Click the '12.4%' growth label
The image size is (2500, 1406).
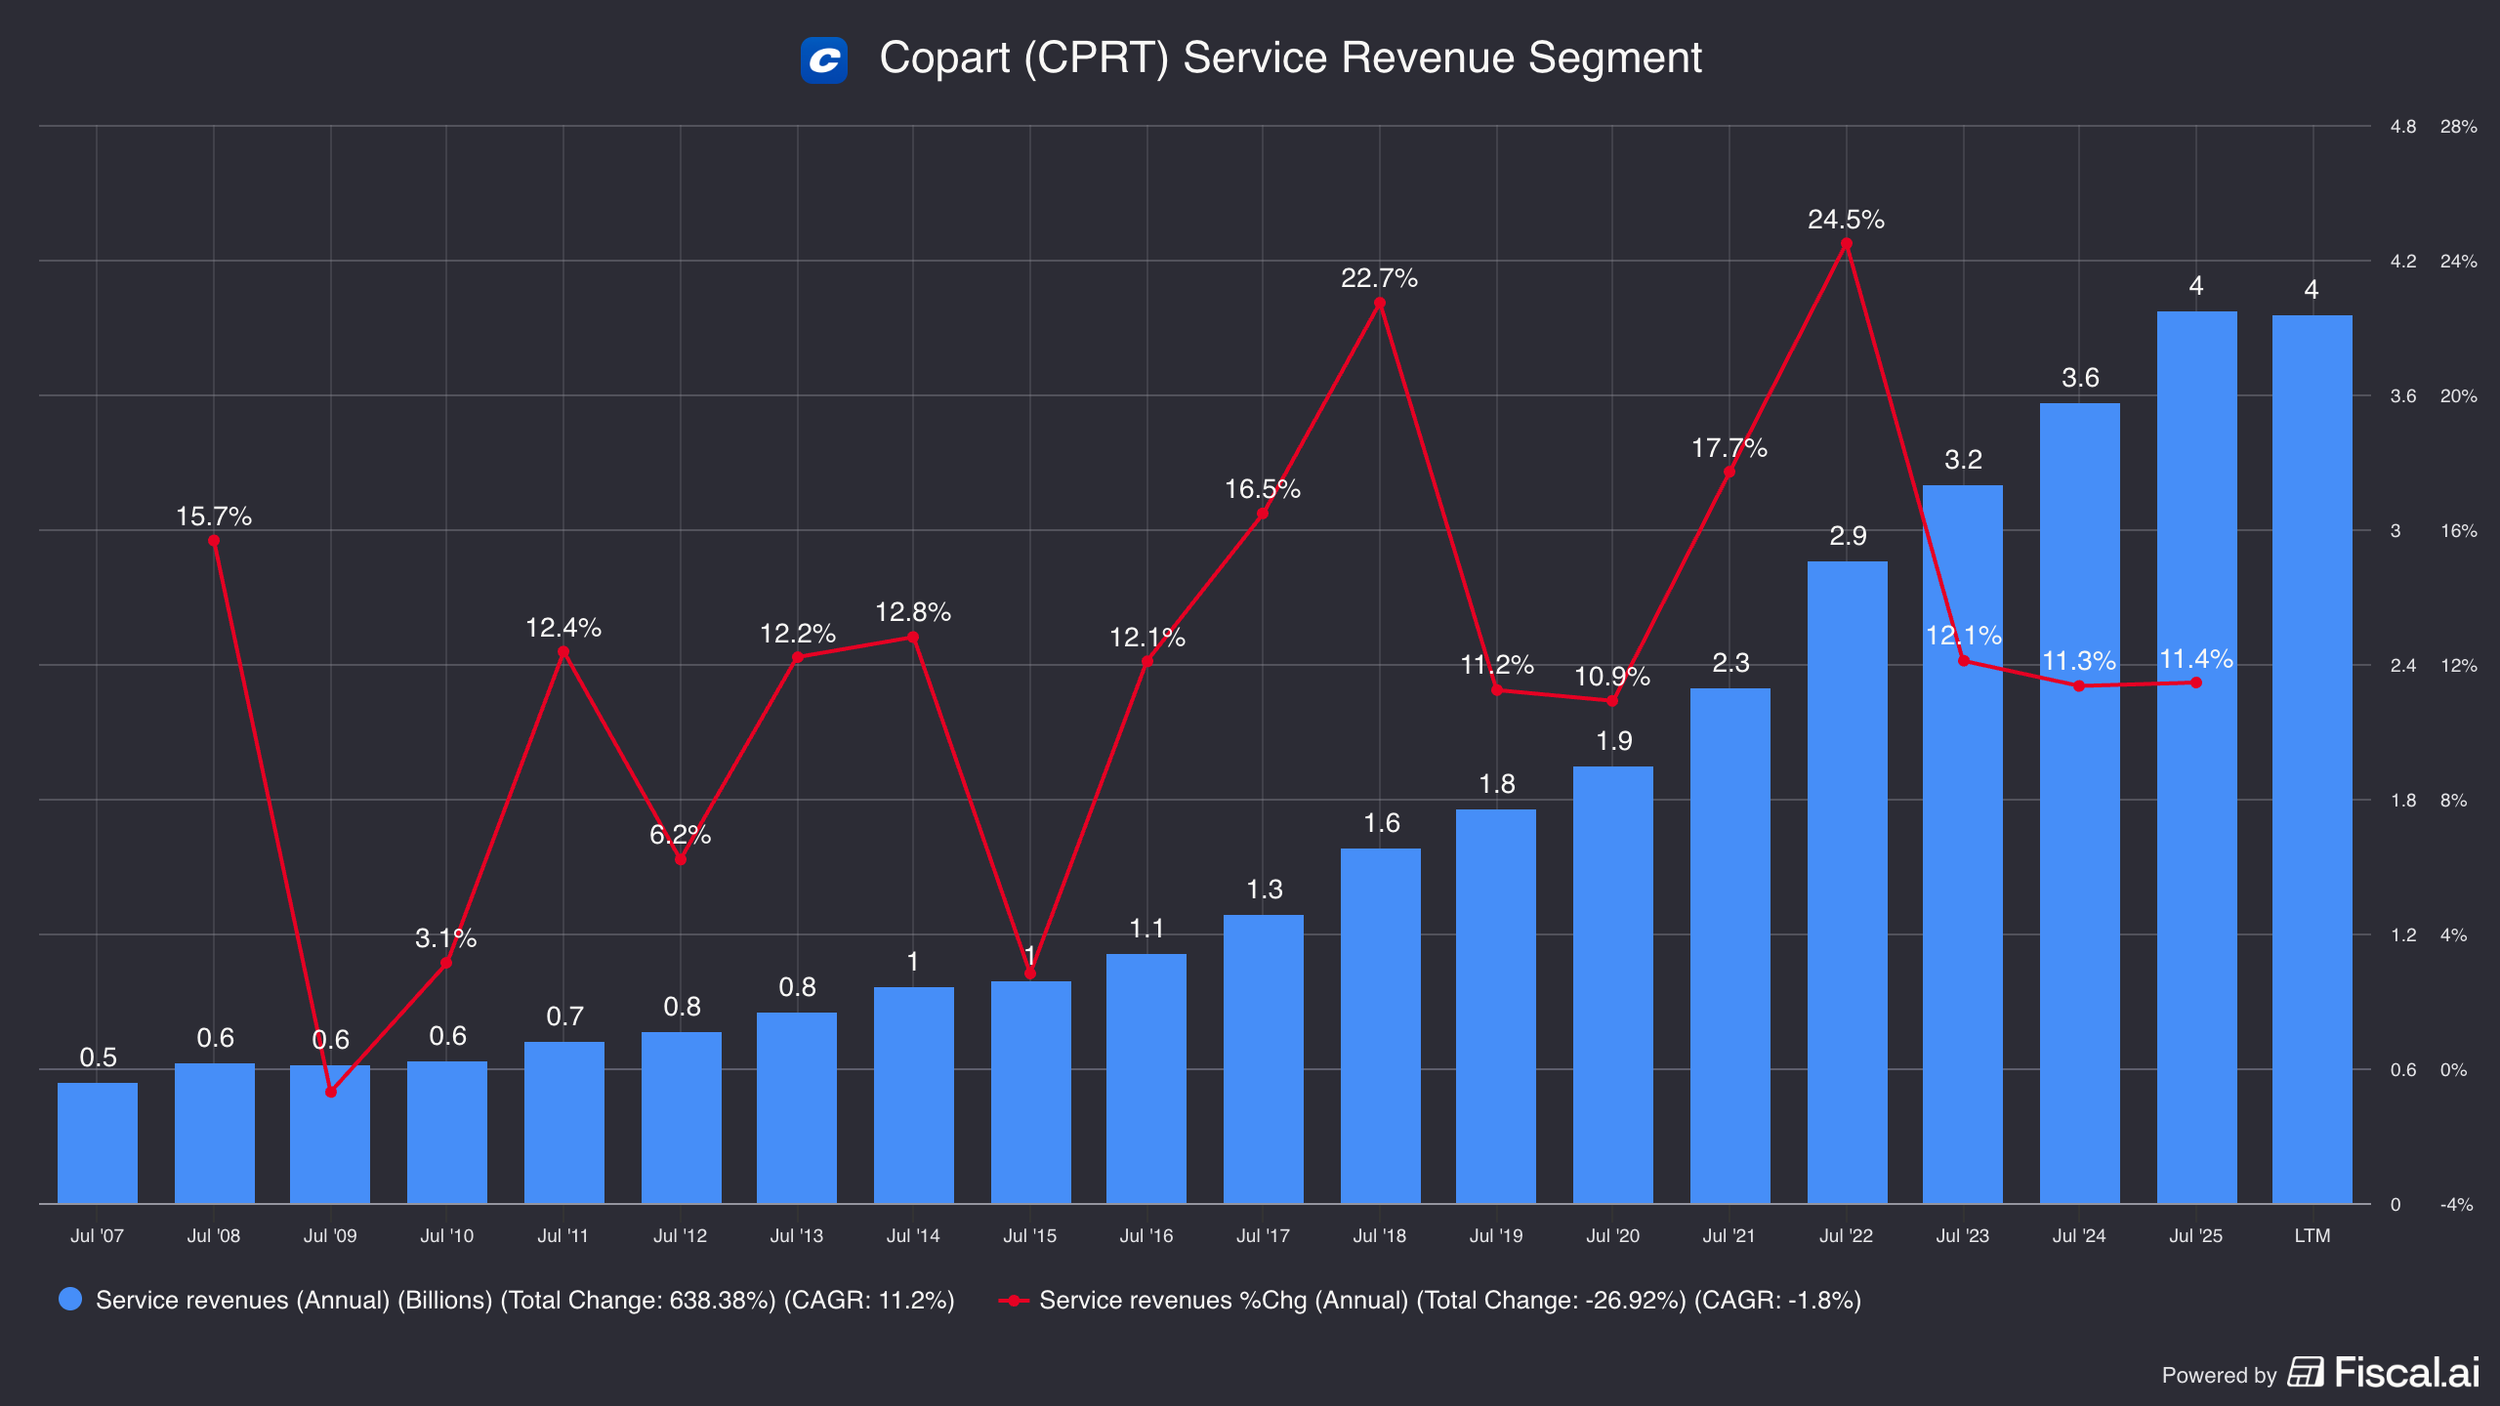tap(564, 628)
